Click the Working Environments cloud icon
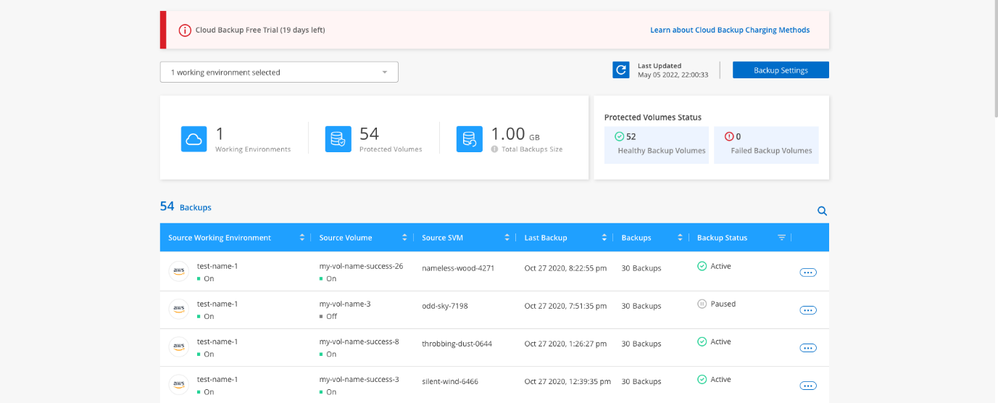The height and width of the screenshot is (403, 998). (194, 139)
